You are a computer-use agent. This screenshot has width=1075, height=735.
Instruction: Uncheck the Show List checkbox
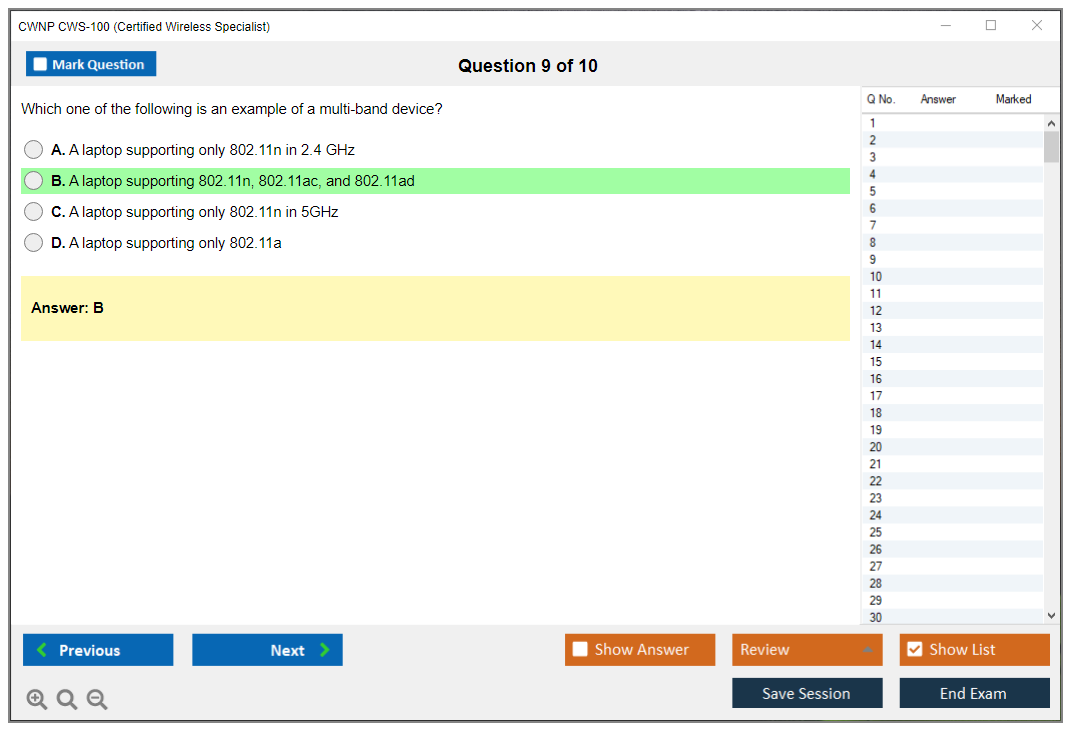pos(914,650)
